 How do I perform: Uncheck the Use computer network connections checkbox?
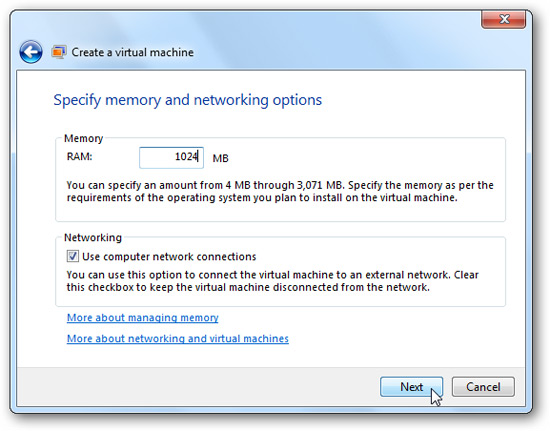coord(73,256)
